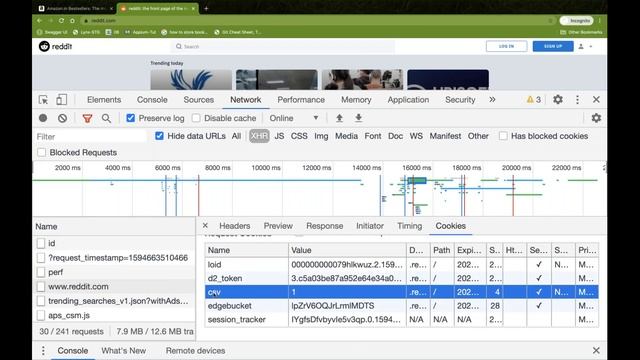Expand the reddit user menu arrow
This screenshot has width=640, height=360.
click(x=591, y=47)
